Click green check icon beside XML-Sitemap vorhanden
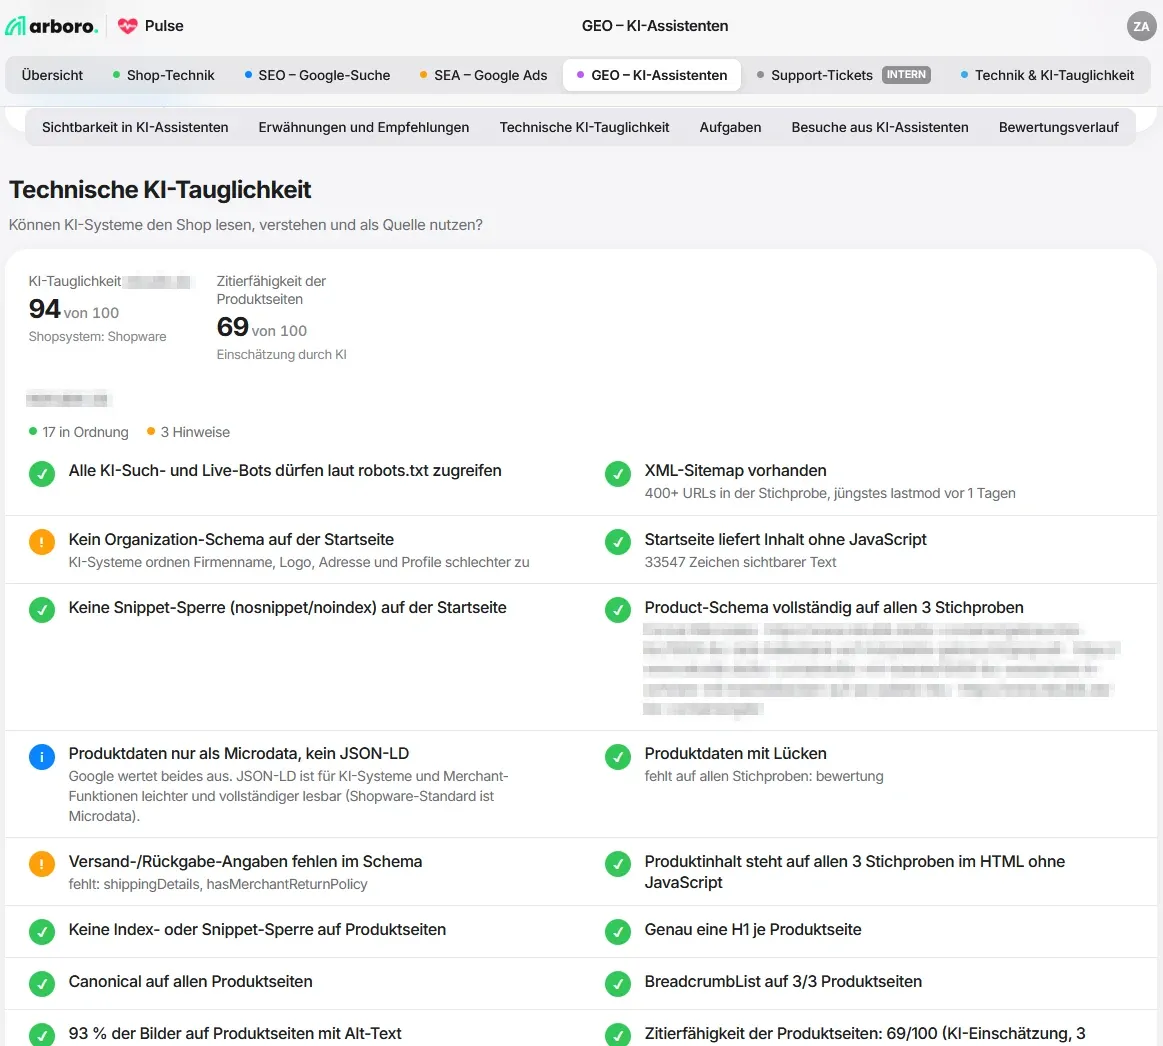The width and height of the screenshot is (1163, 1046). [617, 473]
